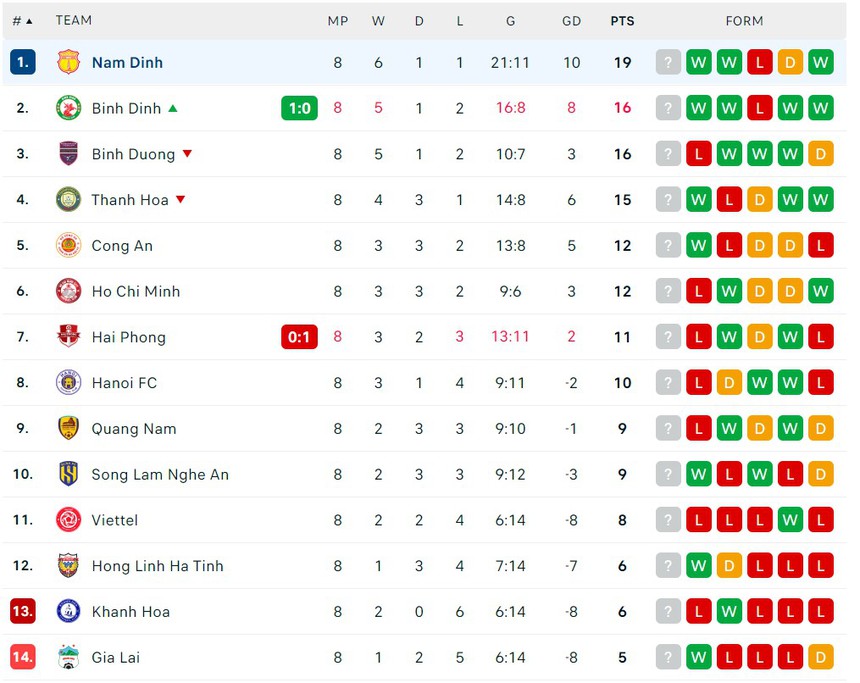The width and height of the screenshot is (860, 683).
Task: Click the Quang Nam club crest
Action: click(68, 429)
